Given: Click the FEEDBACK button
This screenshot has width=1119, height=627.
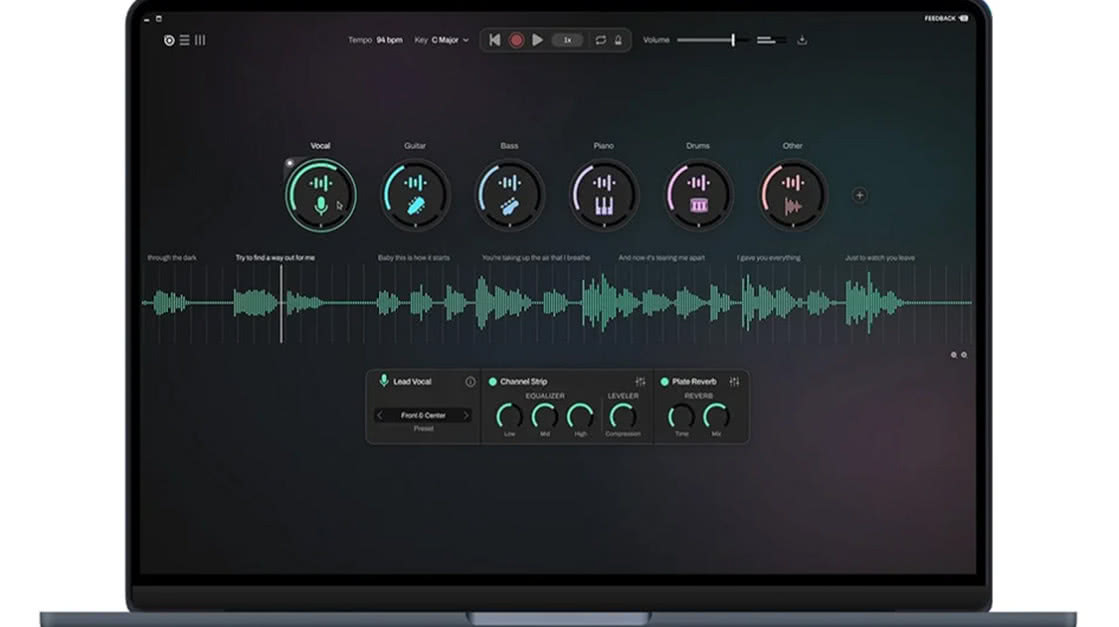Looking at the screenshot, I should [946, 19].
